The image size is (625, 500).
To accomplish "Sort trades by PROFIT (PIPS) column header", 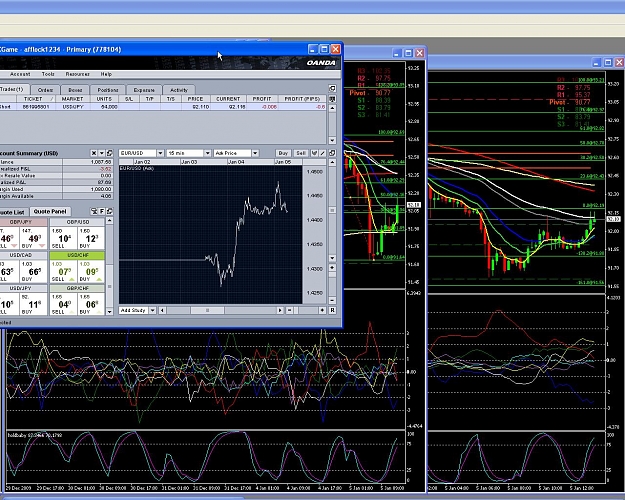I will pyautogui.click(x=302, y=99).
